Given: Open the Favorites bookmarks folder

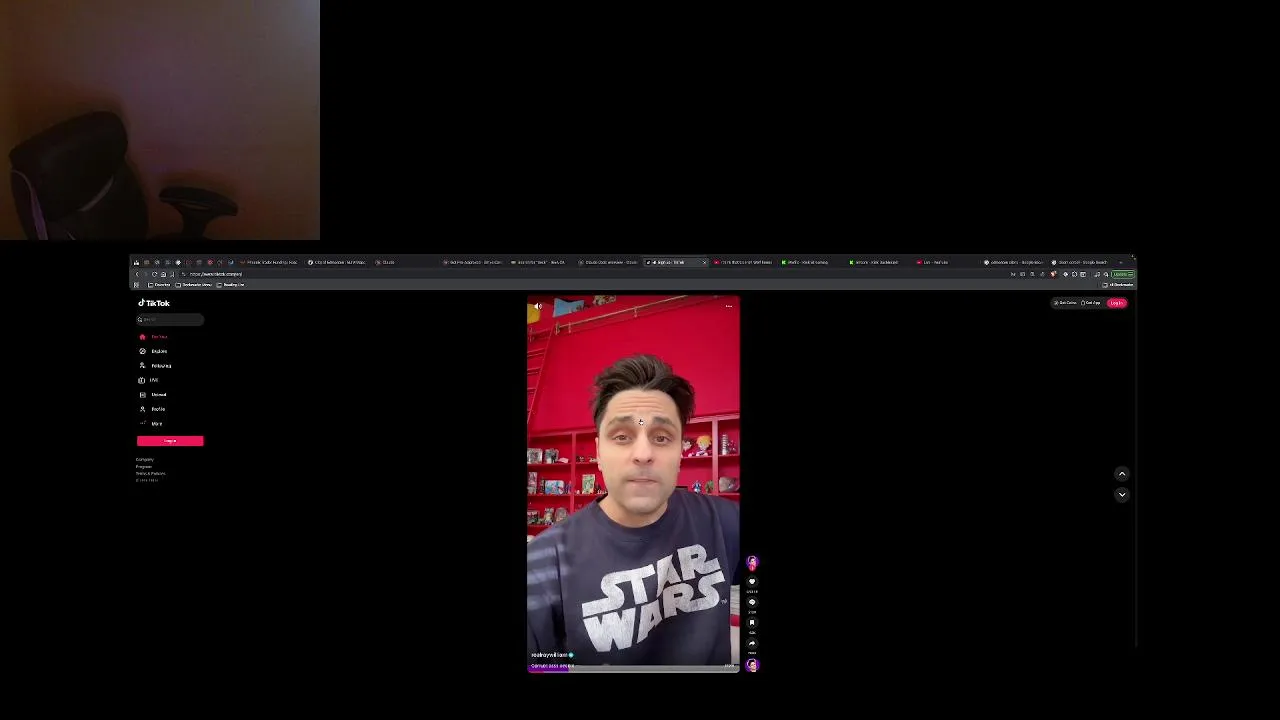Looking at the screenshot, I should (158, 285).
